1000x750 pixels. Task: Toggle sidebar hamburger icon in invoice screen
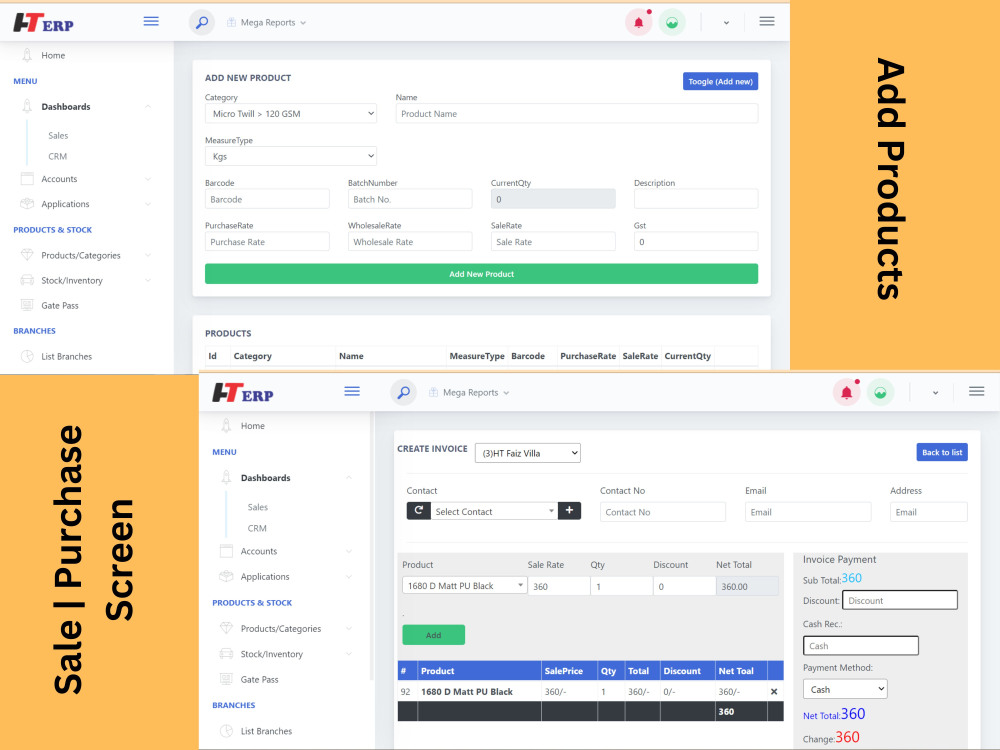[x=352, y=392]
